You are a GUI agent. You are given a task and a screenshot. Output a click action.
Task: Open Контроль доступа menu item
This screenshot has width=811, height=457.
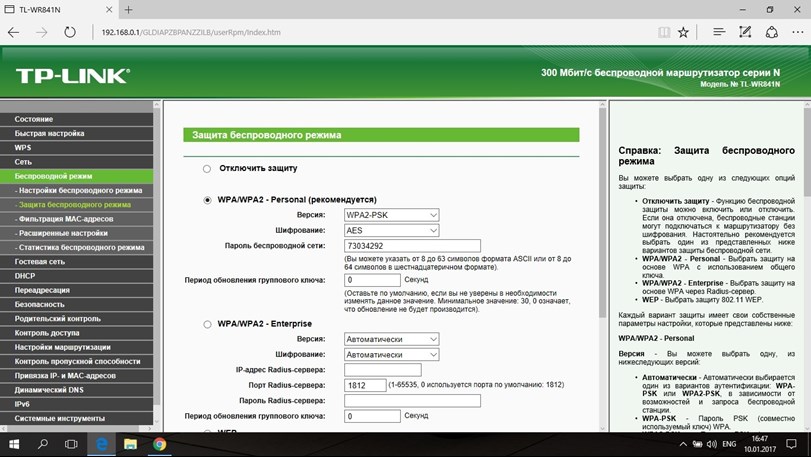pyautogui.click(x=77, y=333)
